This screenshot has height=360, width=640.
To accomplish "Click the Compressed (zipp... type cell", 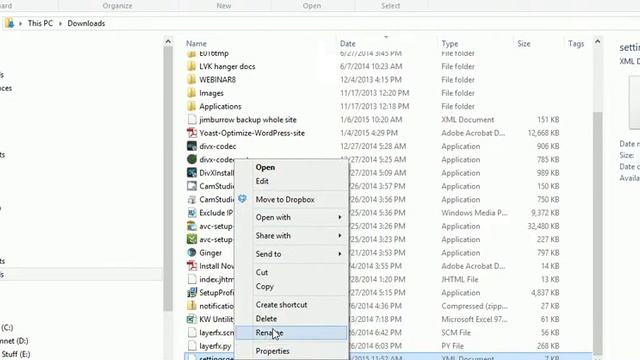I will click(474, 306).
